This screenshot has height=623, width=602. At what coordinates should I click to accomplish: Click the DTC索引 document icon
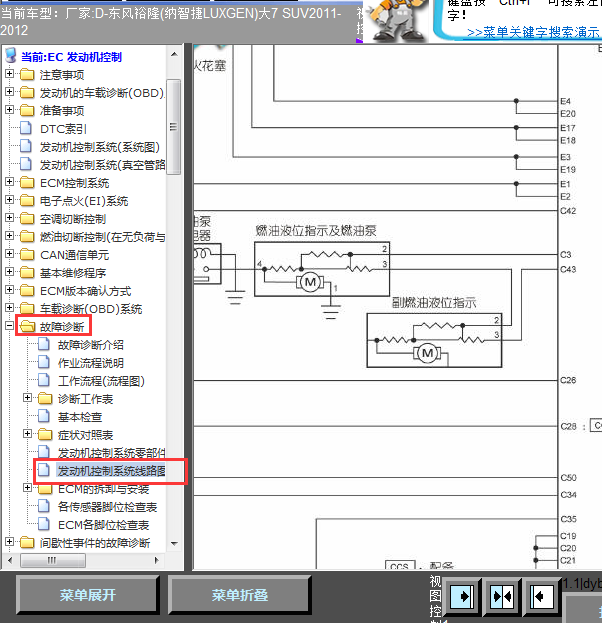[x=26, y=128]
